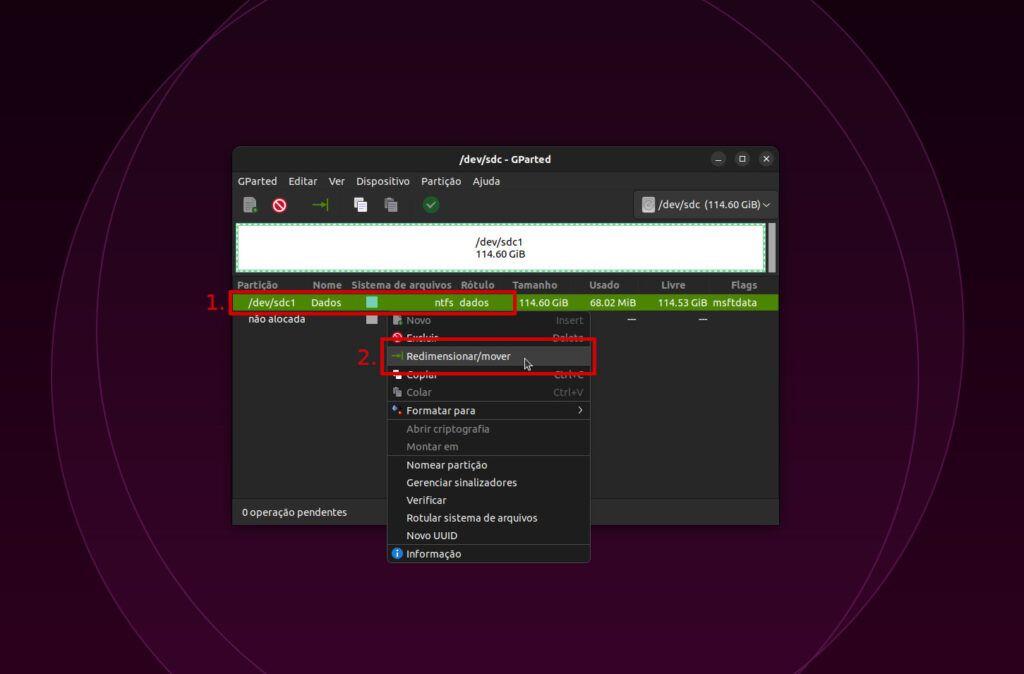The image size is (1024, 674).
Task: Click the 68.02 MiB used value
Action: tap(613, 303)
